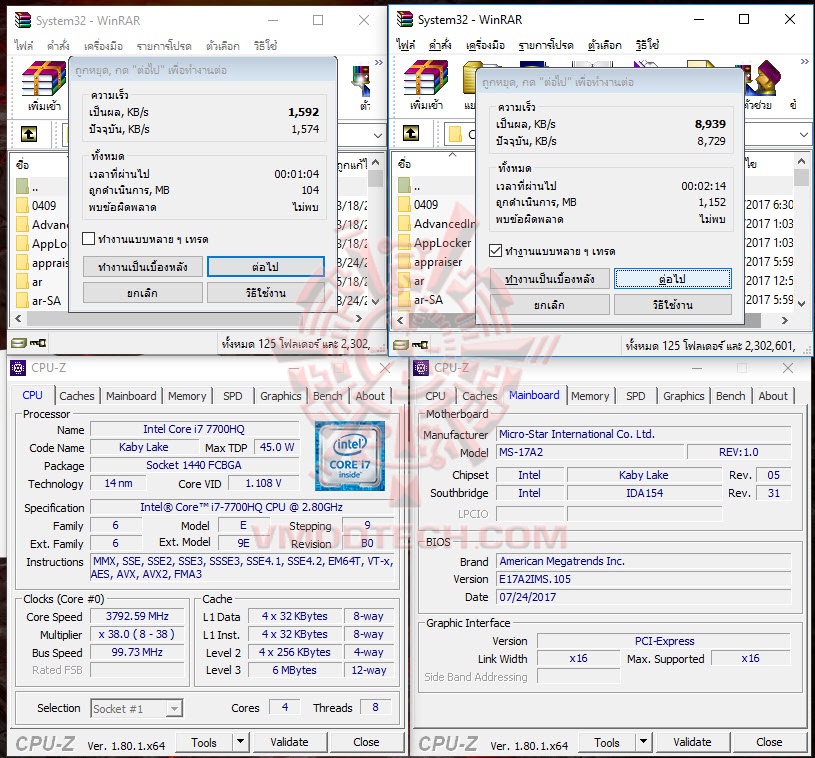Viewport: 815px width, 758px height.
Task: Click the left CPU-Z title bar chip icon
Action: [x=18, y=368]
